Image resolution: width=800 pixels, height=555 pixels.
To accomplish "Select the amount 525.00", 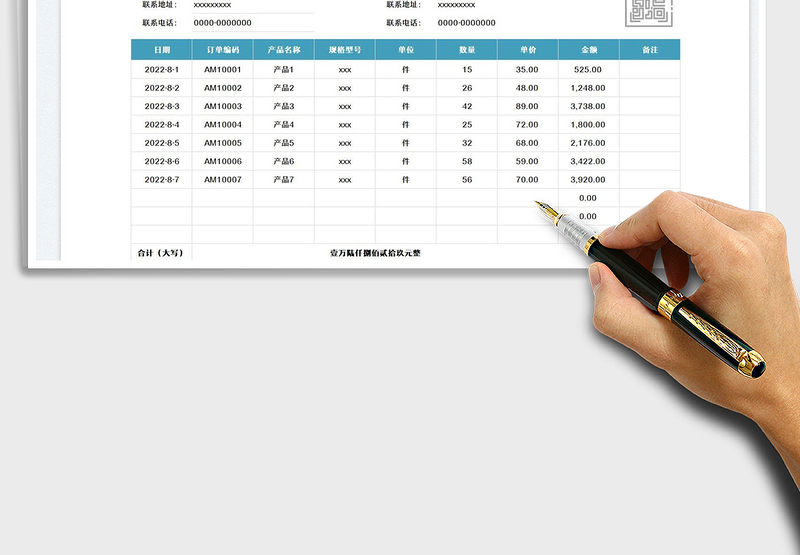I will click(x=588, y=69).
